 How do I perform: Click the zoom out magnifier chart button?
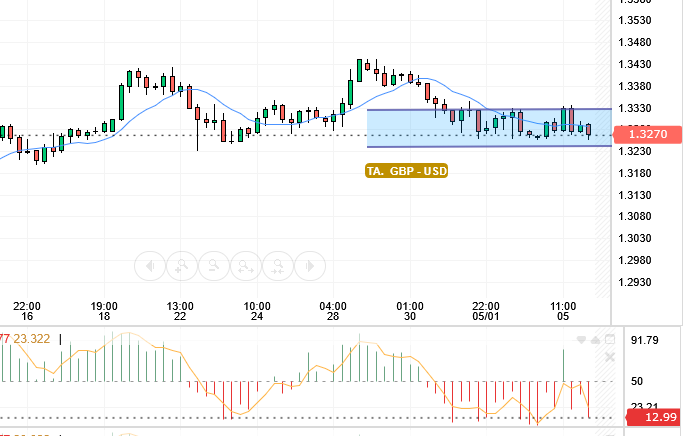(x=214, y=266)
